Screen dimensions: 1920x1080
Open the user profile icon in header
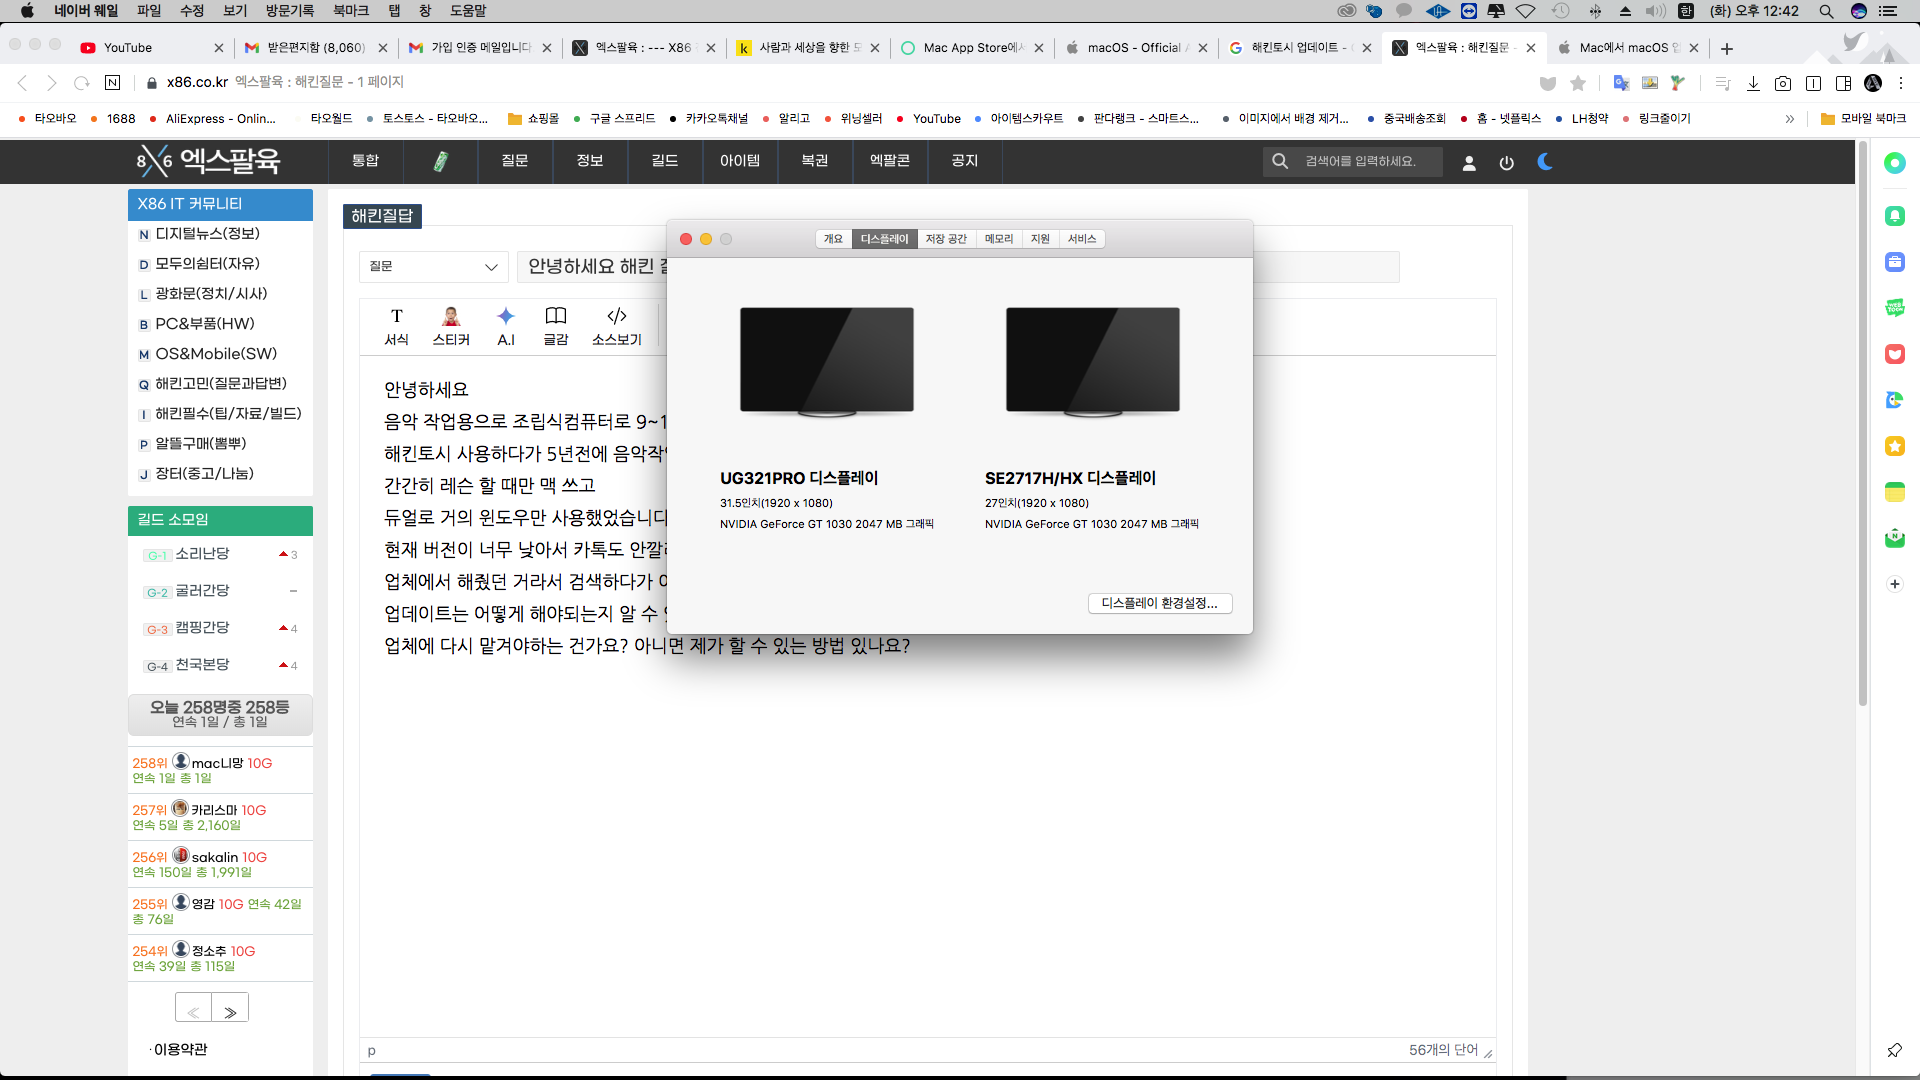[x=1469, y=163]
